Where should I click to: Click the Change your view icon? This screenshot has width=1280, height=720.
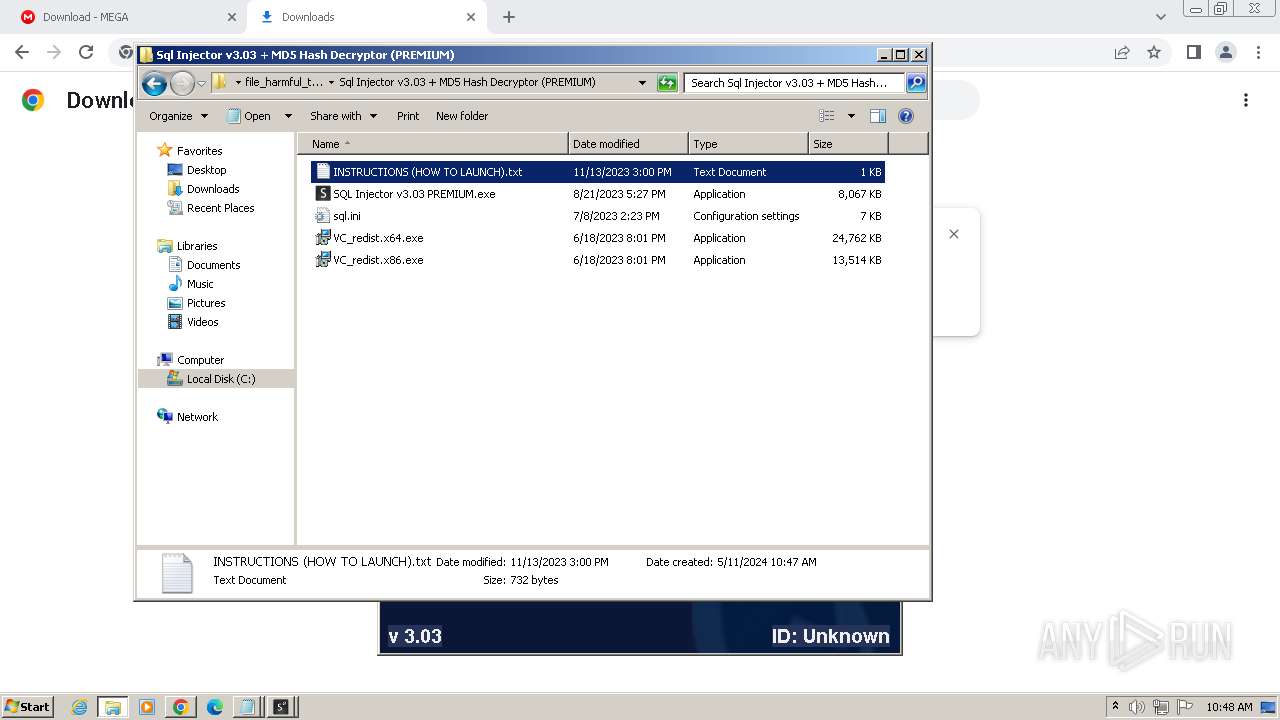(x=827, y=116)
